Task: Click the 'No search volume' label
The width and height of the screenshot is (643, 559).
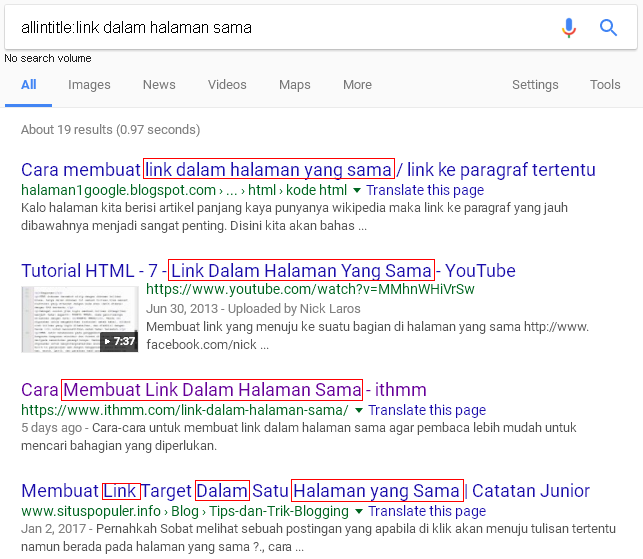Action: point(48,58)
